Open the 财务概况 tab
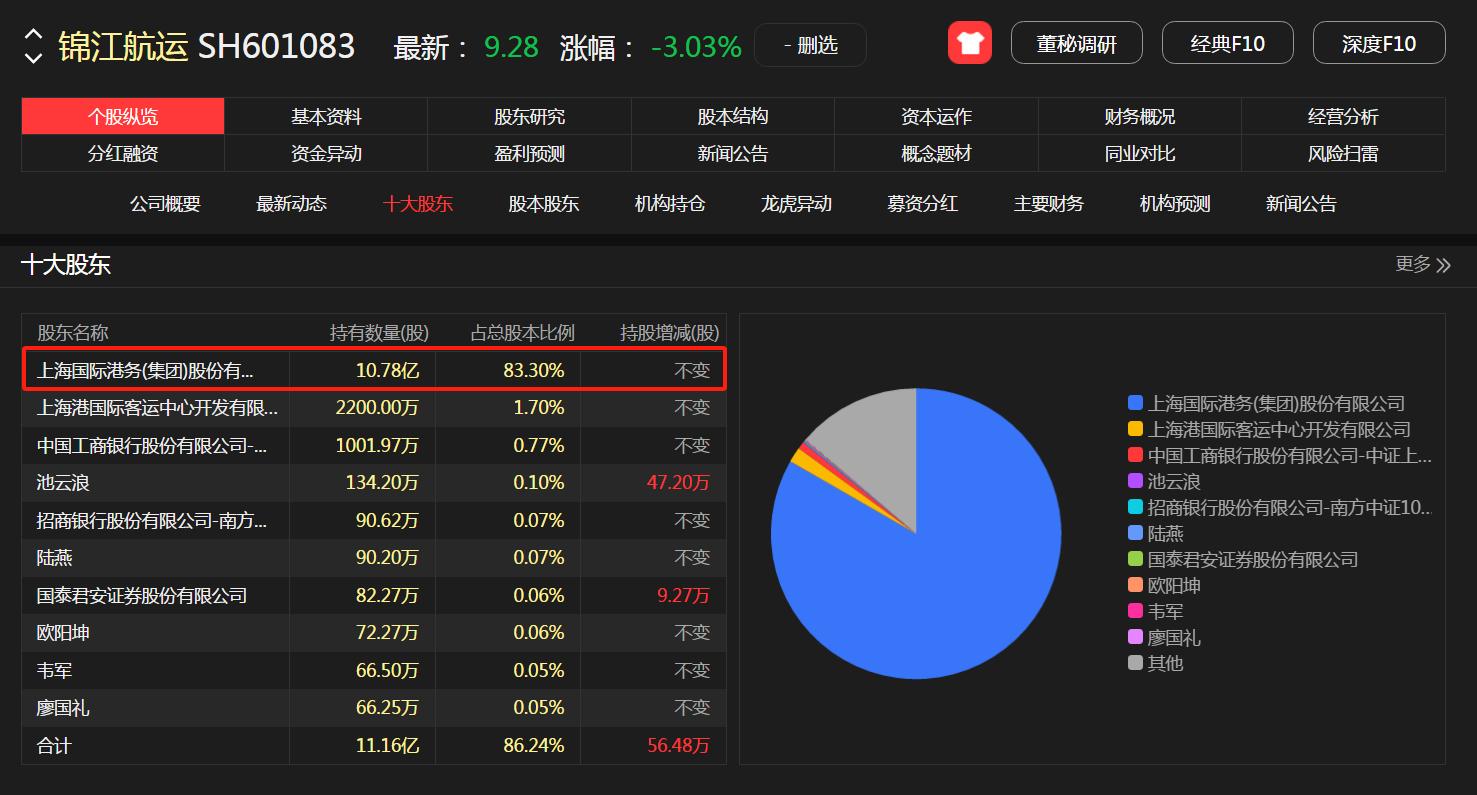This screenshot has height=795, width=1477. 1139,117
